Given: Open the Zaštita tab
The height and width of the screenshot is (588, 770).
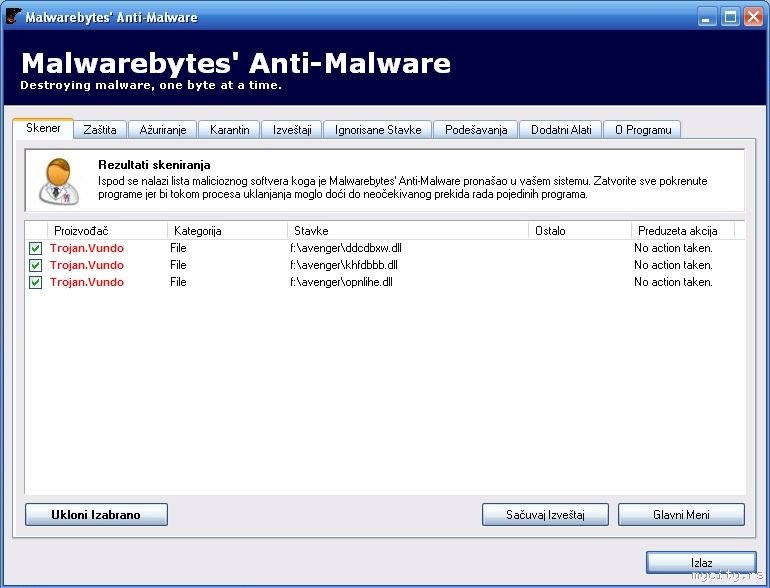Looking at the screenshot, I should tap(100, 130).
